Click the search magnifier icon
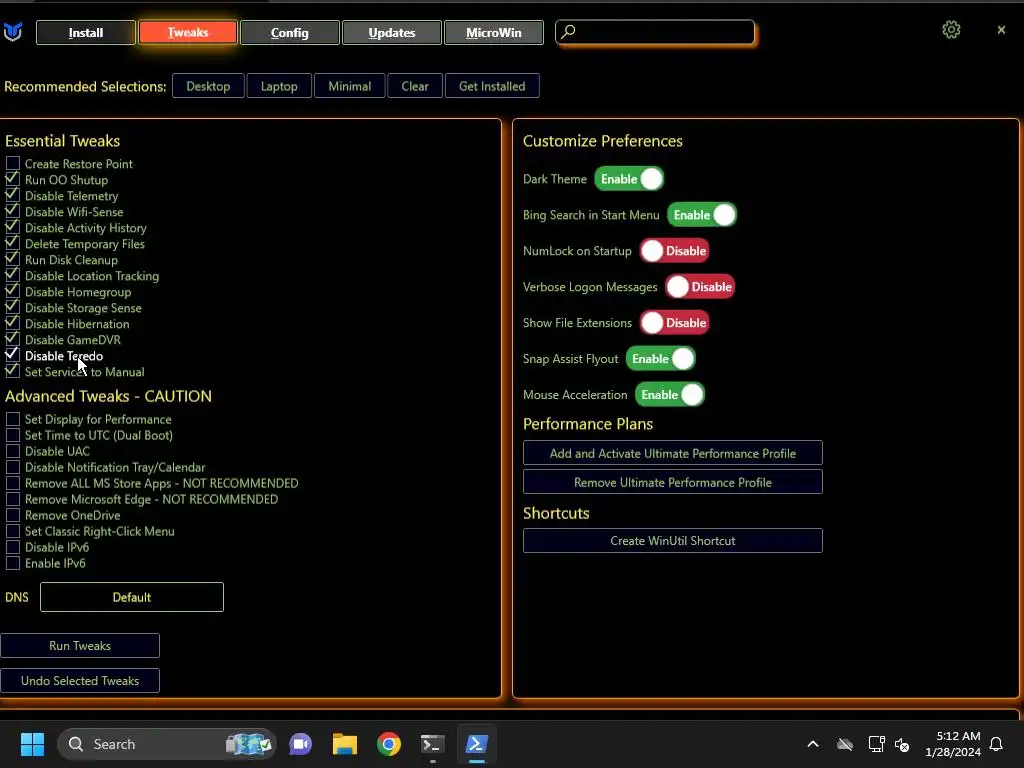1024x768 pixels. click(568, 31)
